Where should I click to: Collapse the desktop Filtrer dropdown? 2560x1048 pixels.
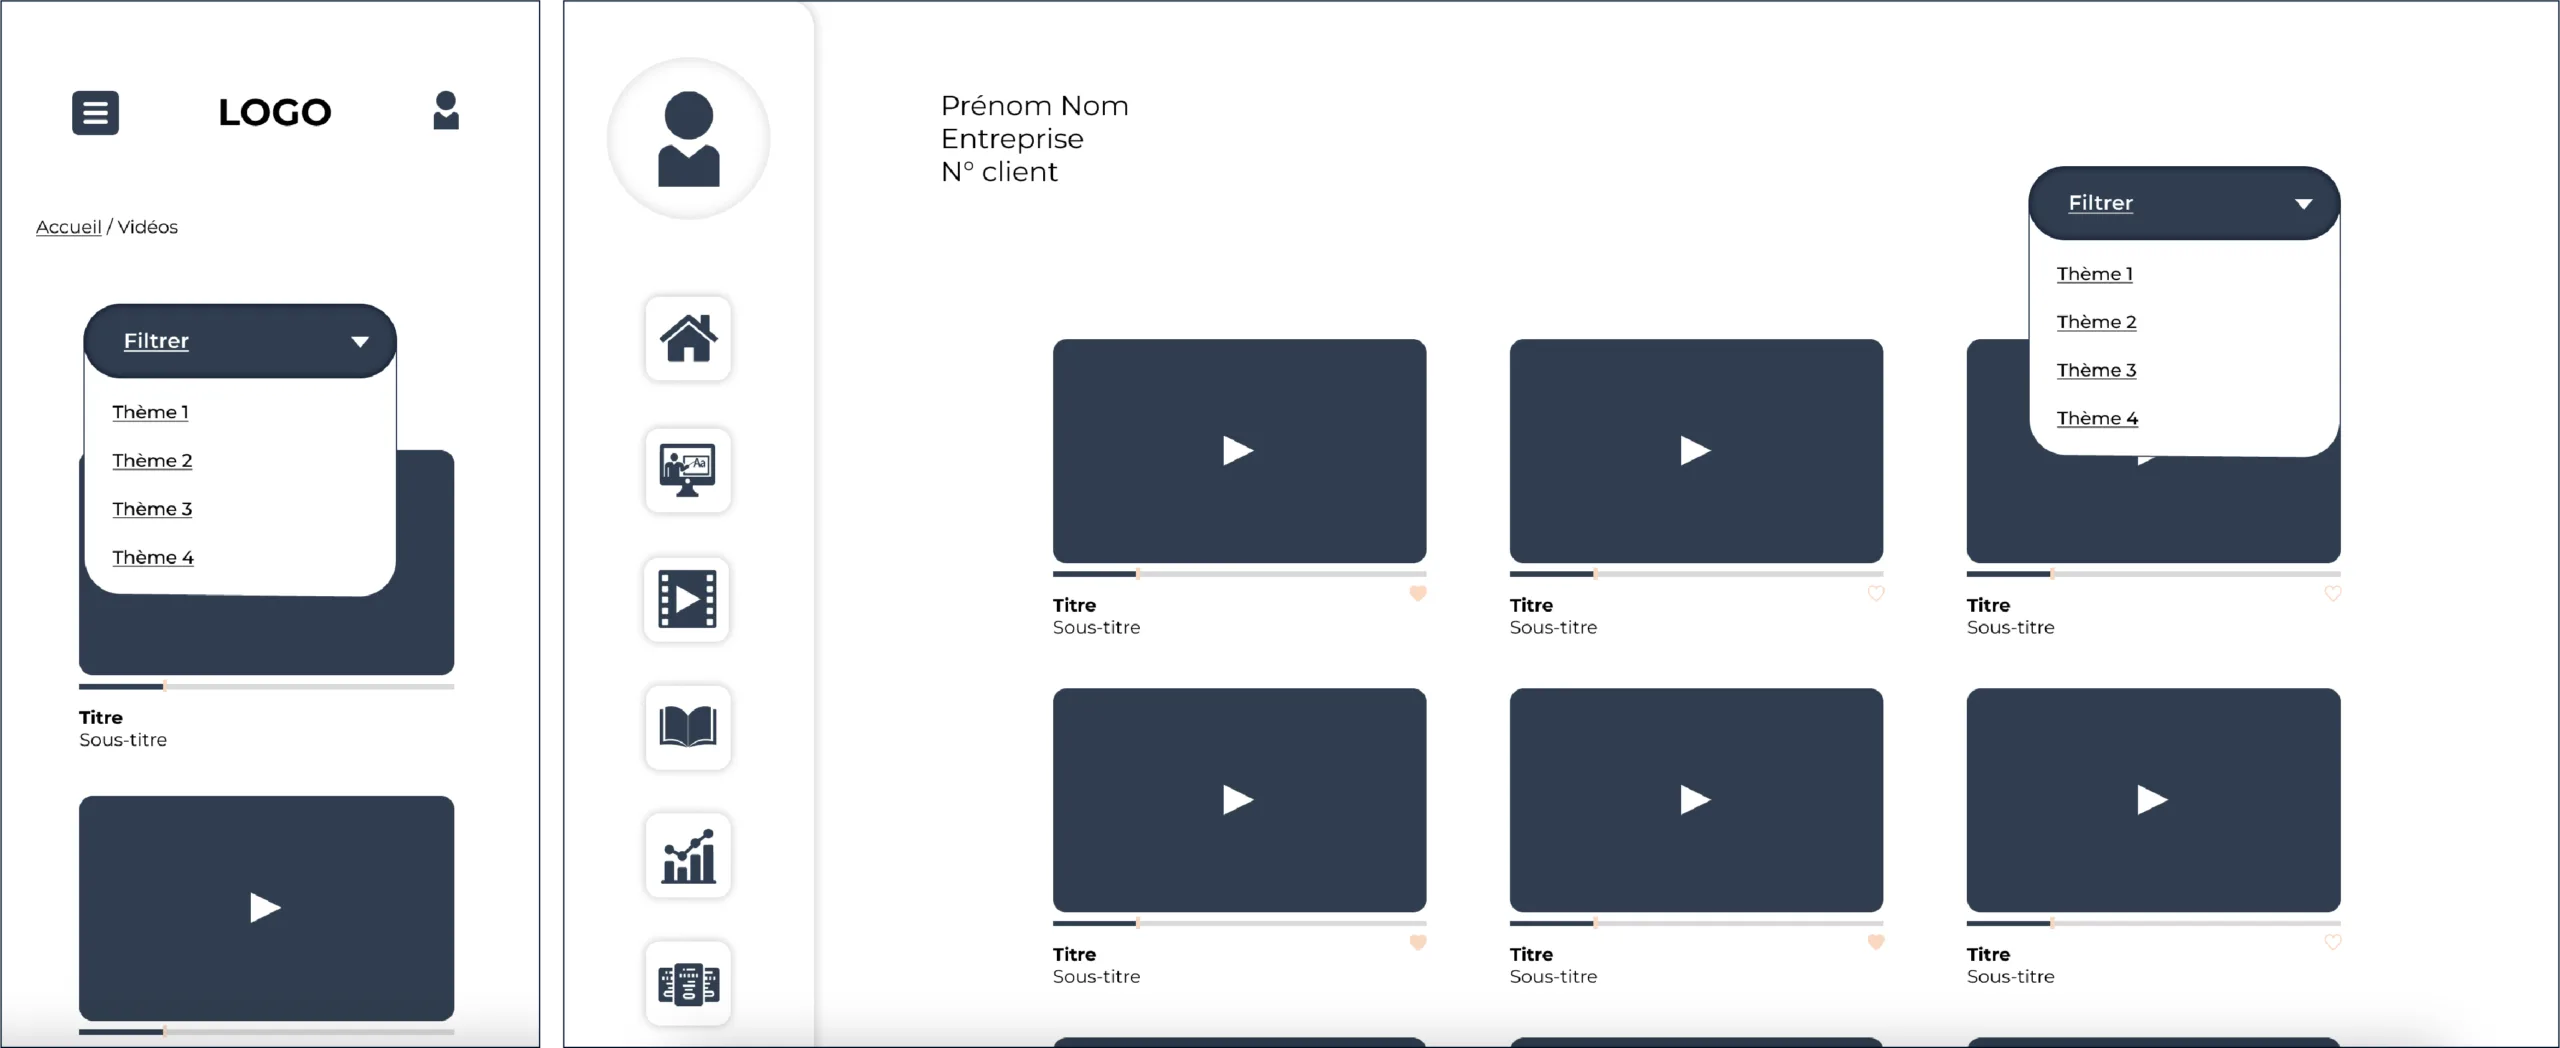pyautogui.click(x=2183, y=203)
